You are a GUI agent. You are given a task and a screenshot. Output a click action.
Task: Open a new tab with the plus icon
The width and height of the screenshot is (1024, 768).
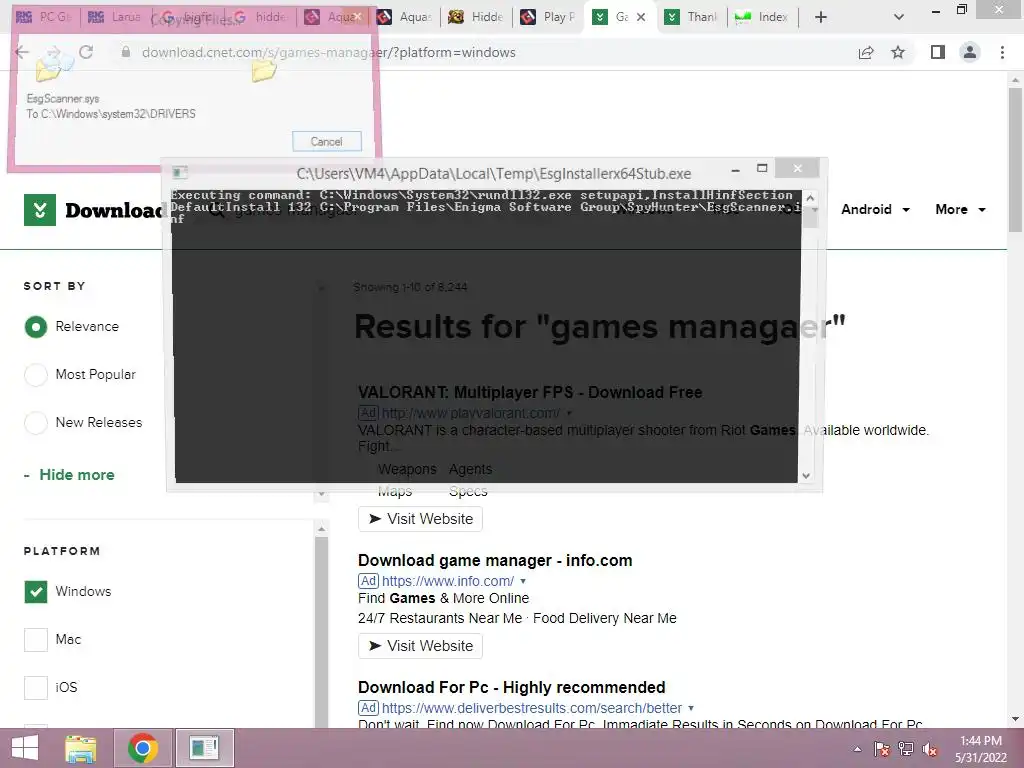[821, 17]
